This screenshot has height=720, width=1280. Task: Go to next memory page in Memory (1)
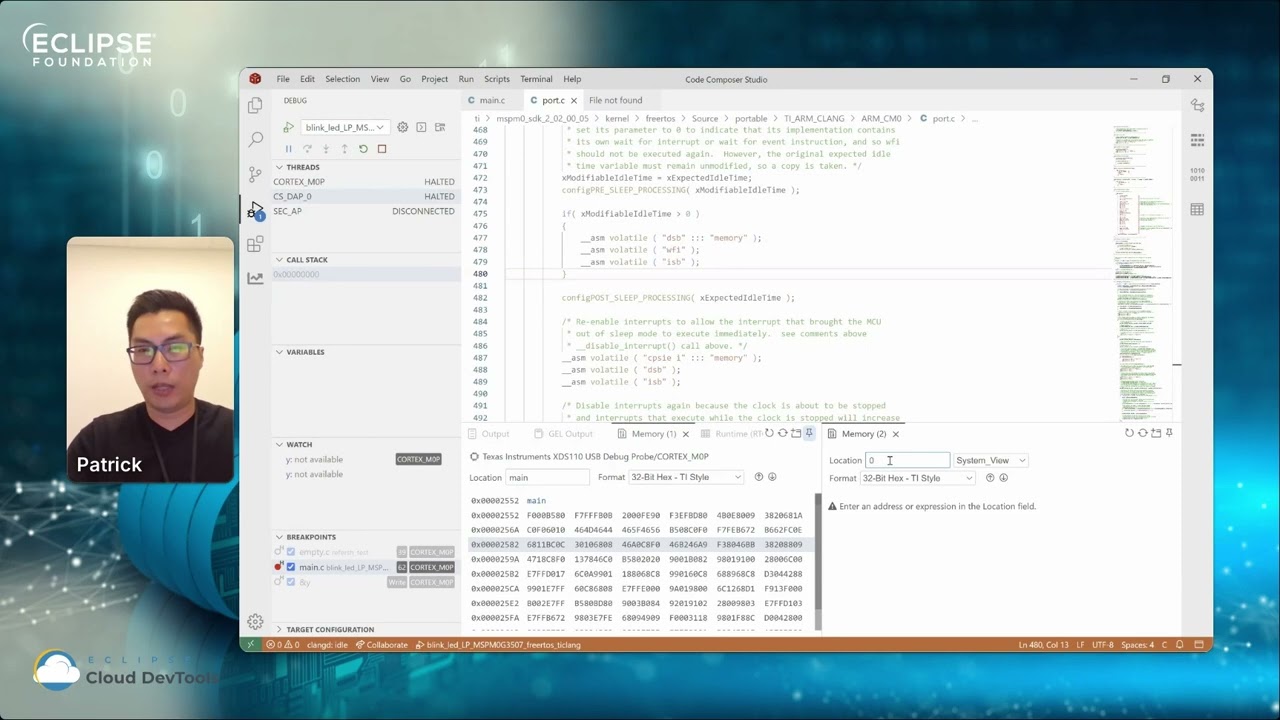click(x=771, y=477)
